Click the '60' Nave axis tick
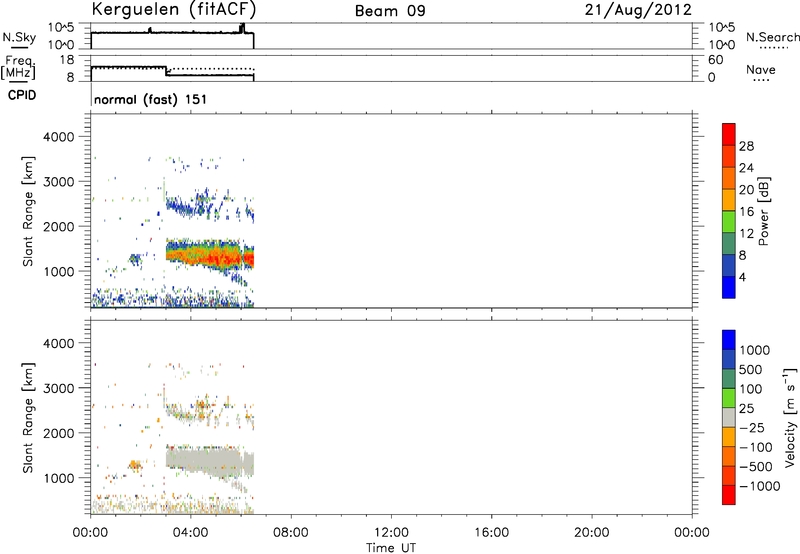This screenshot has height=554, width=800. (715, 60)
